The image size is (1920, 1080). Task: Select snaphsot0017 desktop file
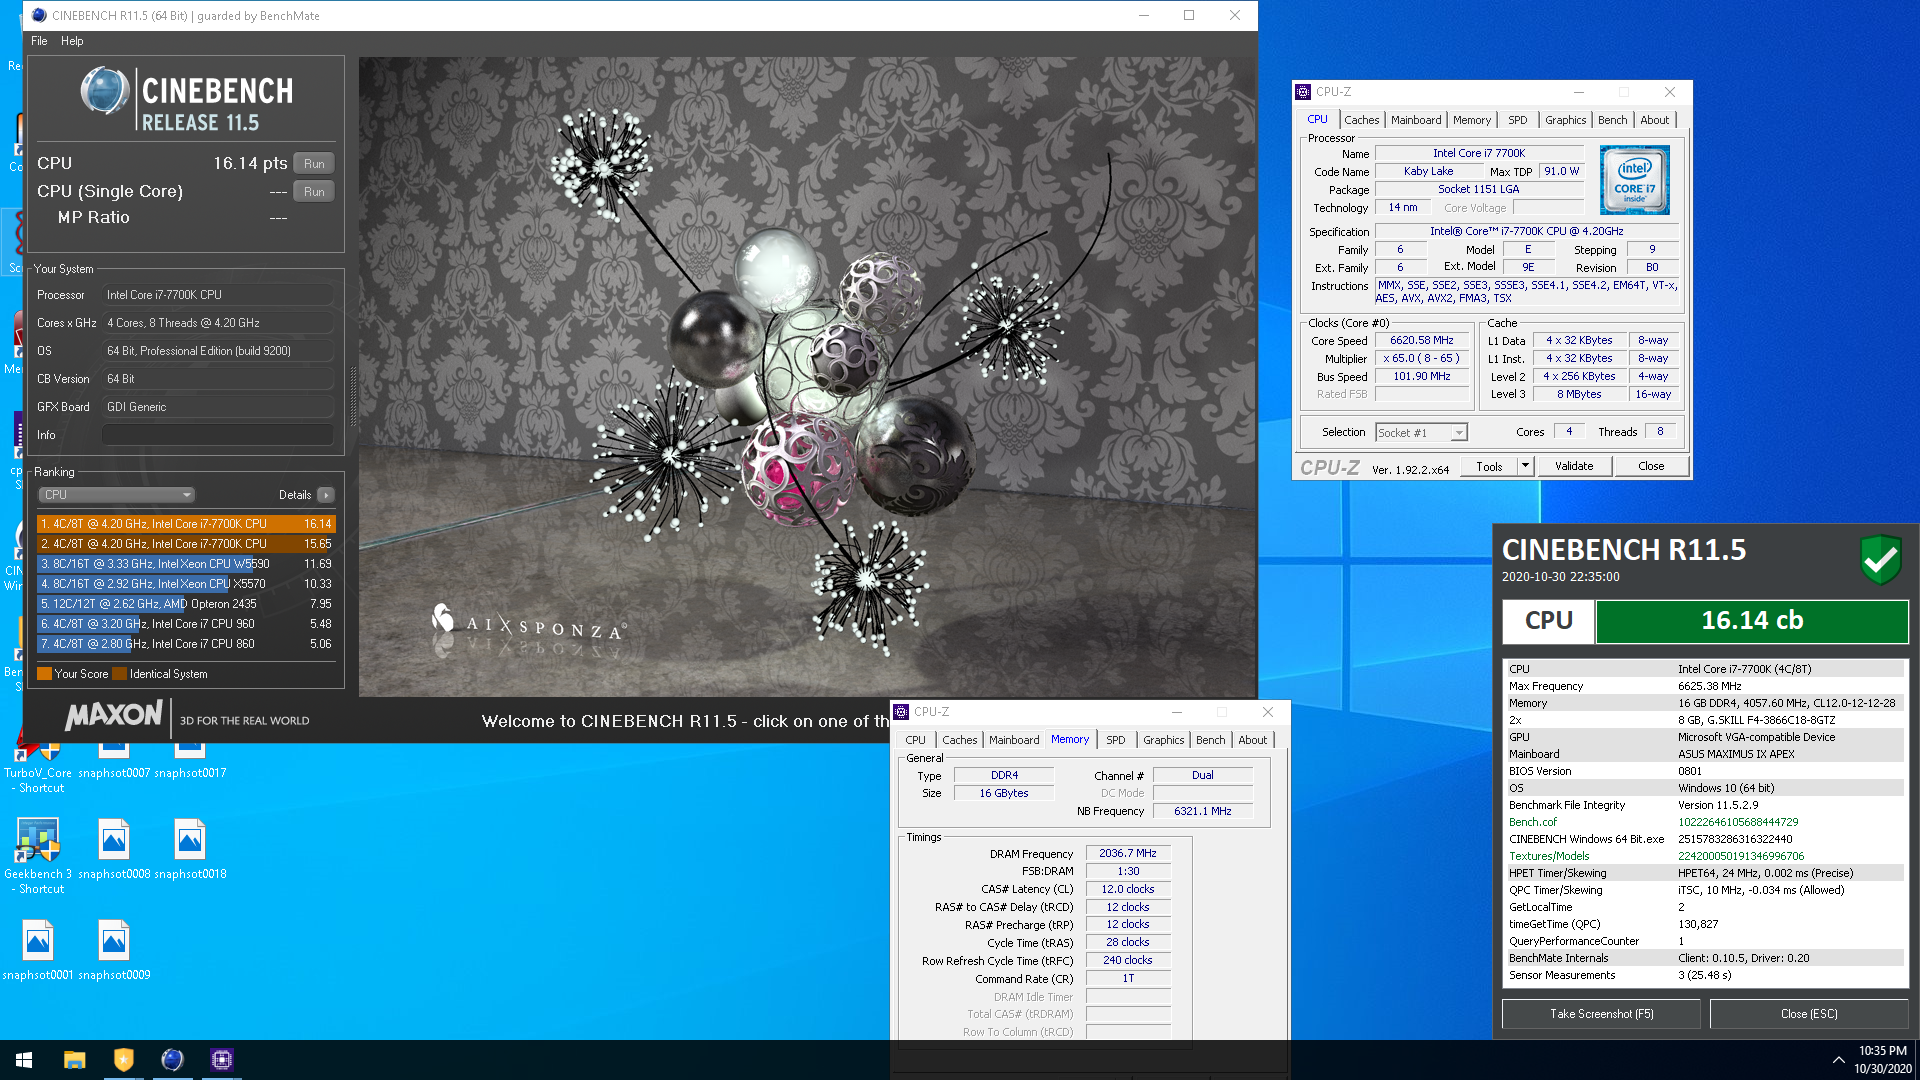[190, 760]
